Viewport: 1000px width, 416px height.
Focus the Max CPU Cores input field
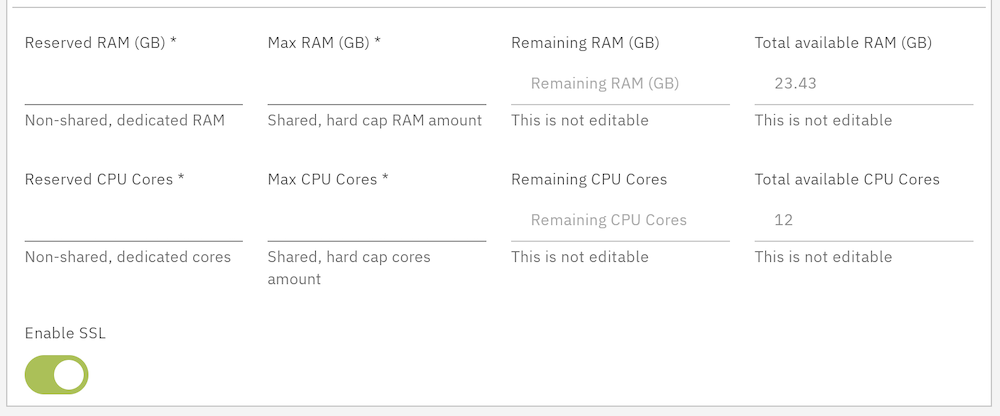377,220
